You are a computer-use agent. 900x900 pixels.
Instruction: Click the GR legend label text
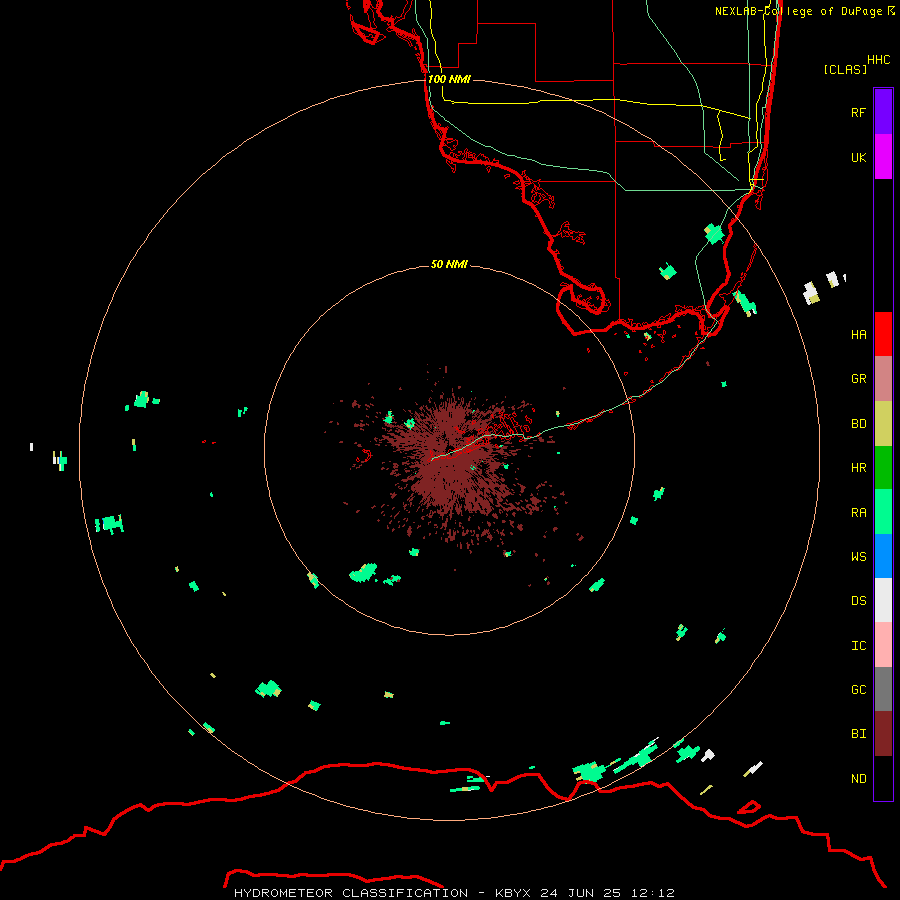click(858, 379)
